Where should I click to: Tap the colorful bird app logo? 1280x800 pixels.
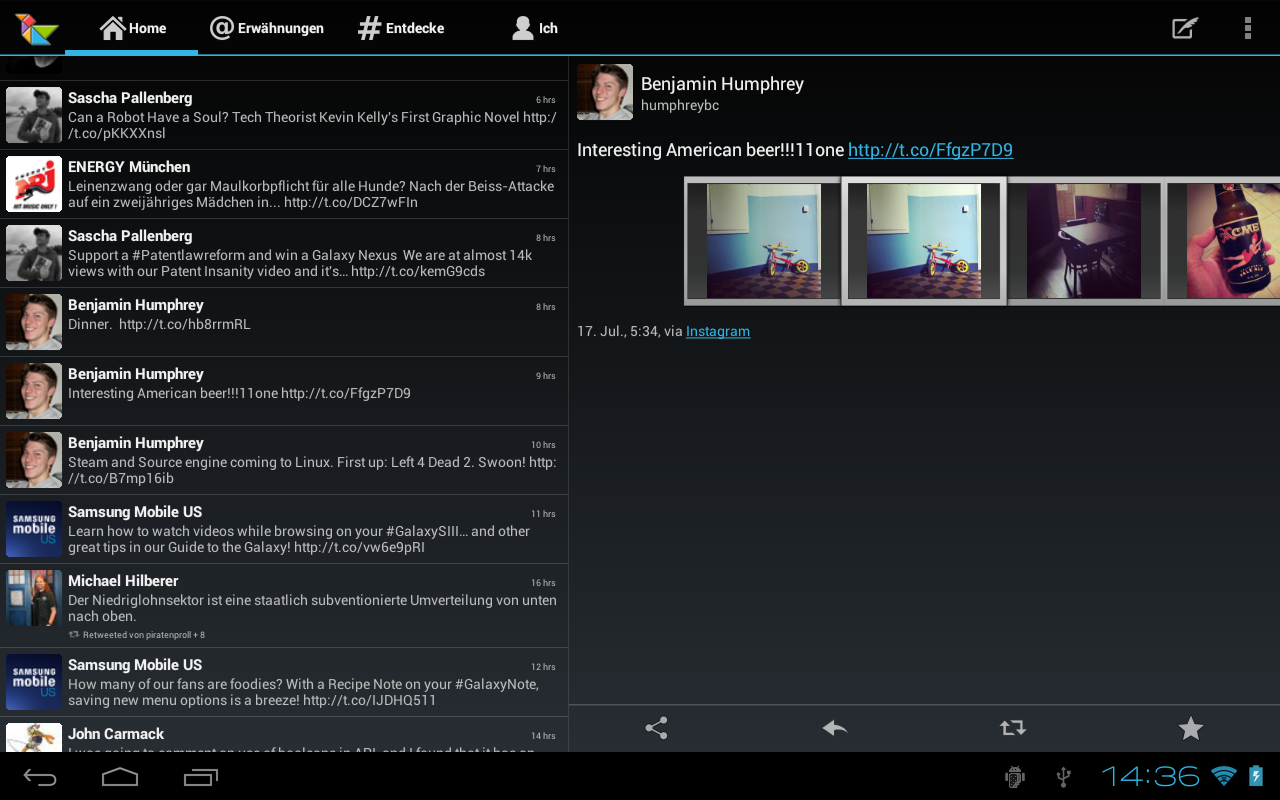coord(36,28)
